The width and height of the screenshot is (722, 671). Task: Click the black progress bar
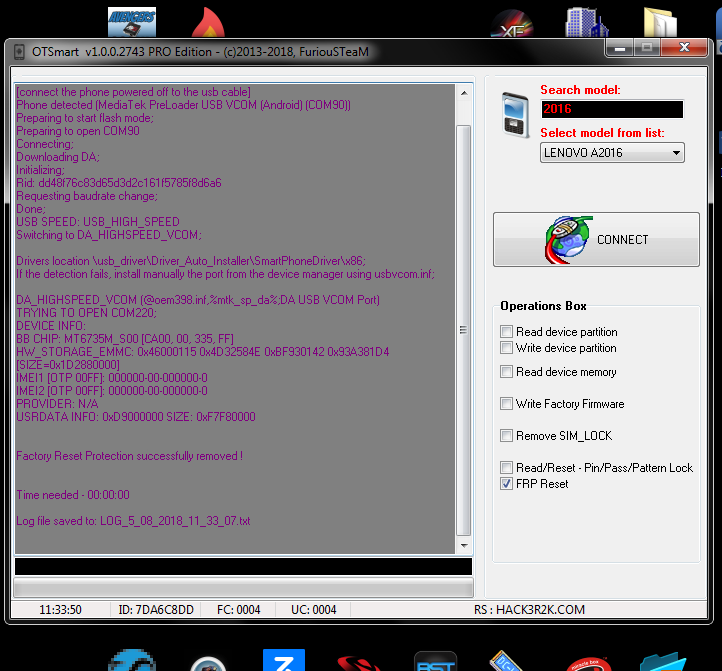(x=243, y=566)
